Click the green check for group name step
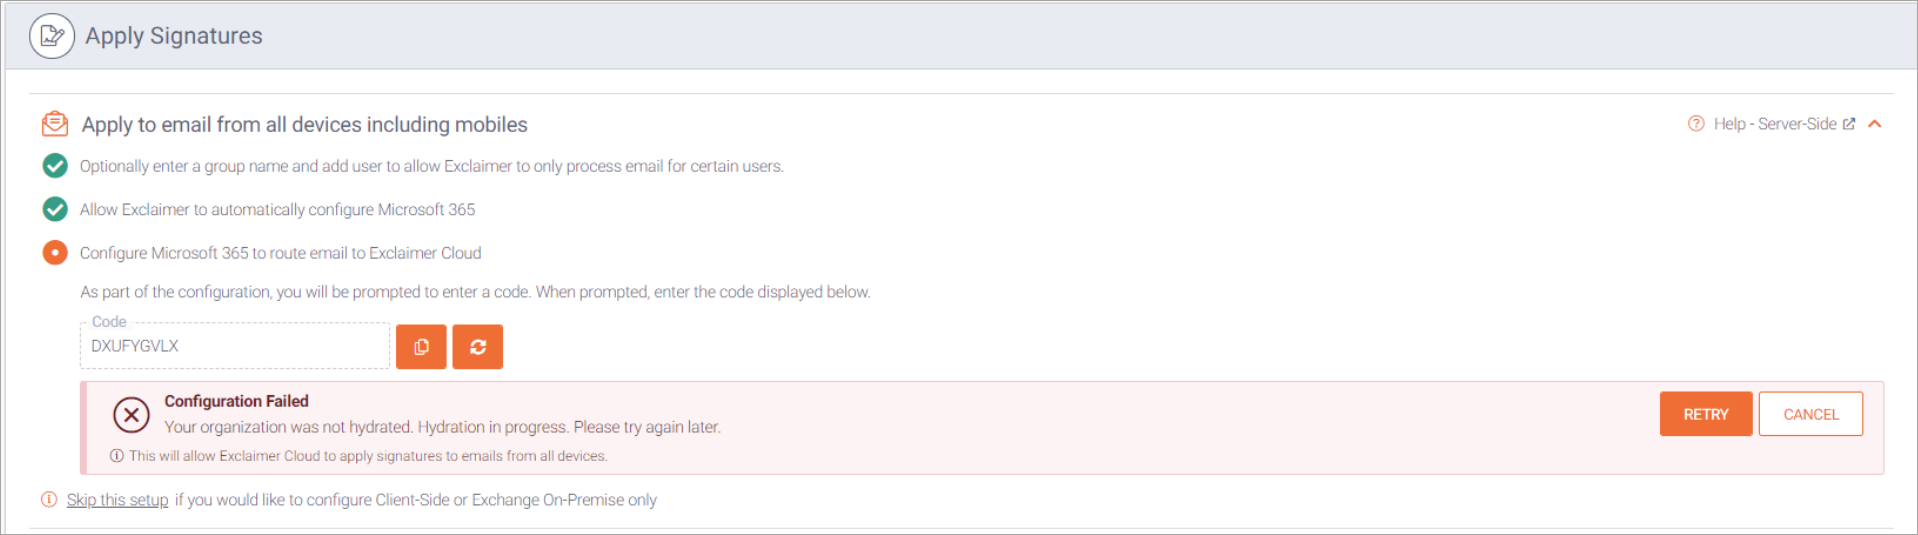This screenshot has height=535, width=1918. click(x=55, y=166)
